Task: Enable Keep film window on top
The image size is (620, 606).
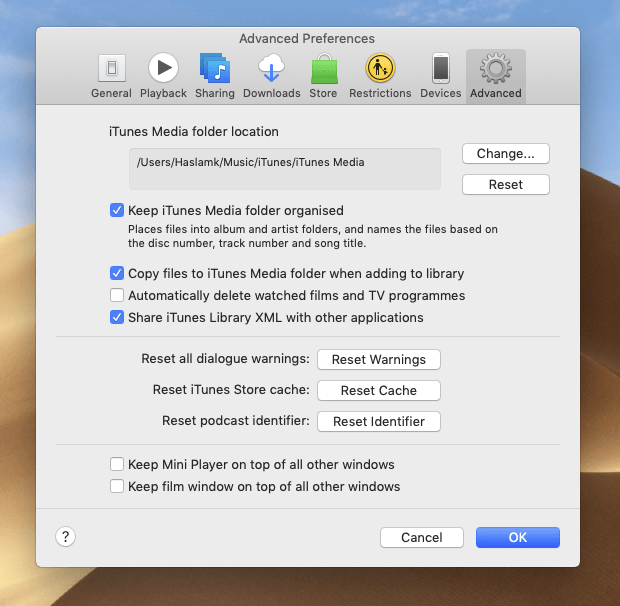Action: pos(117,486)
